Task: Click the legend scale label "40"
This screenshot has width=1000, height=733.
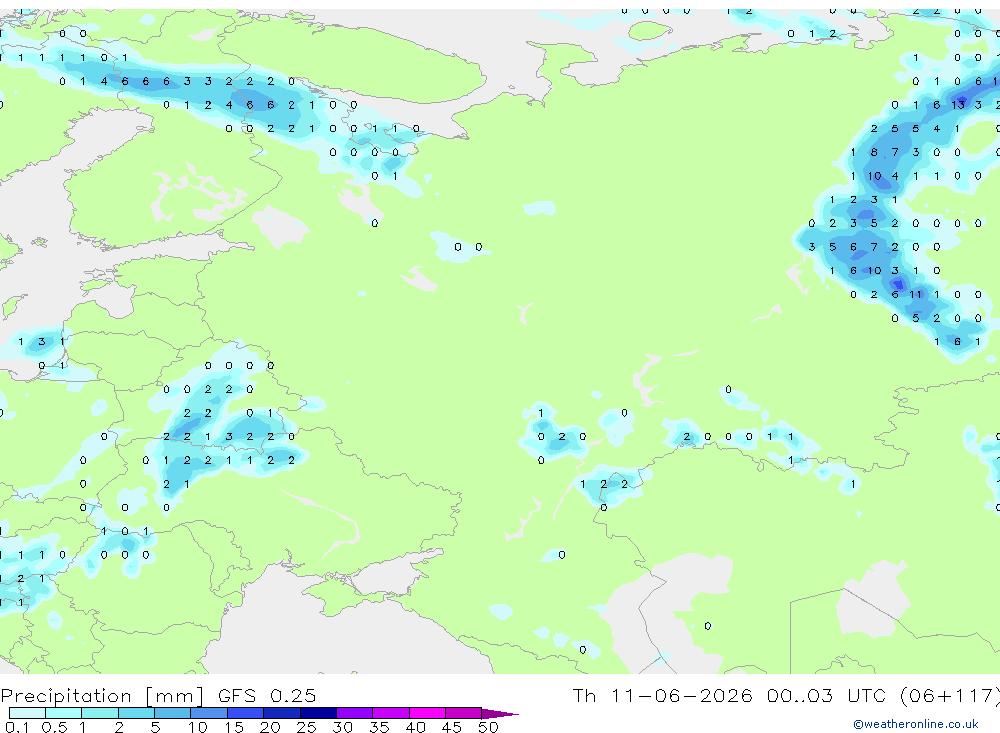Action: [415, 727]
